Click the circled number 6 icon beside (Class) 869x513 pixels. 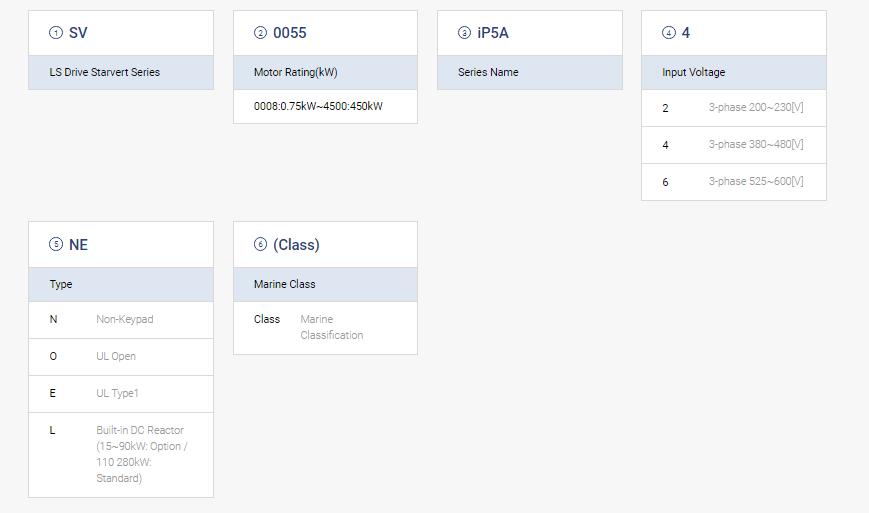pyautogui.click(x=261, y=245)
